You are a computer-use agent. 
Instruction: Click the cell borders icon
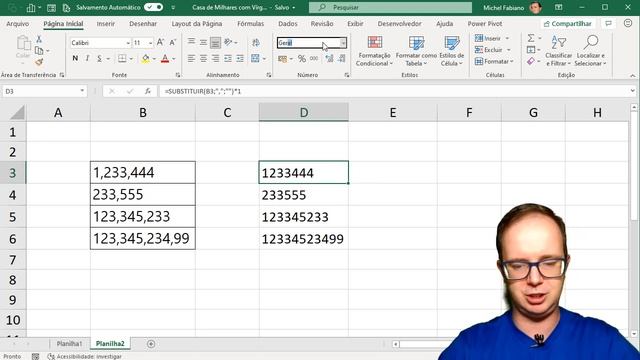pos(122,59)
